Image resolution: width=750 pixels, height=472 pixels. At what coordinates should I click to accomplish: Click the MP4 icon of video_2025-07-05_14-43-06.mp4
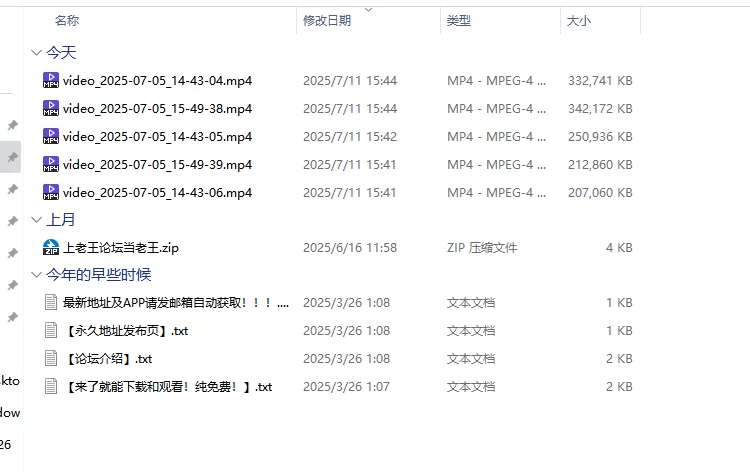pos(51,192)
